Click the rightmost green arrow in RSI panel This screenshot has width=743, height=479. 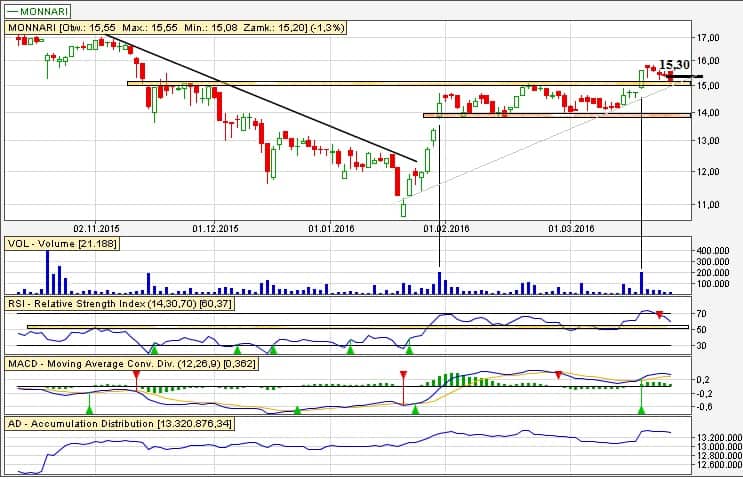[x=409, y=348]
